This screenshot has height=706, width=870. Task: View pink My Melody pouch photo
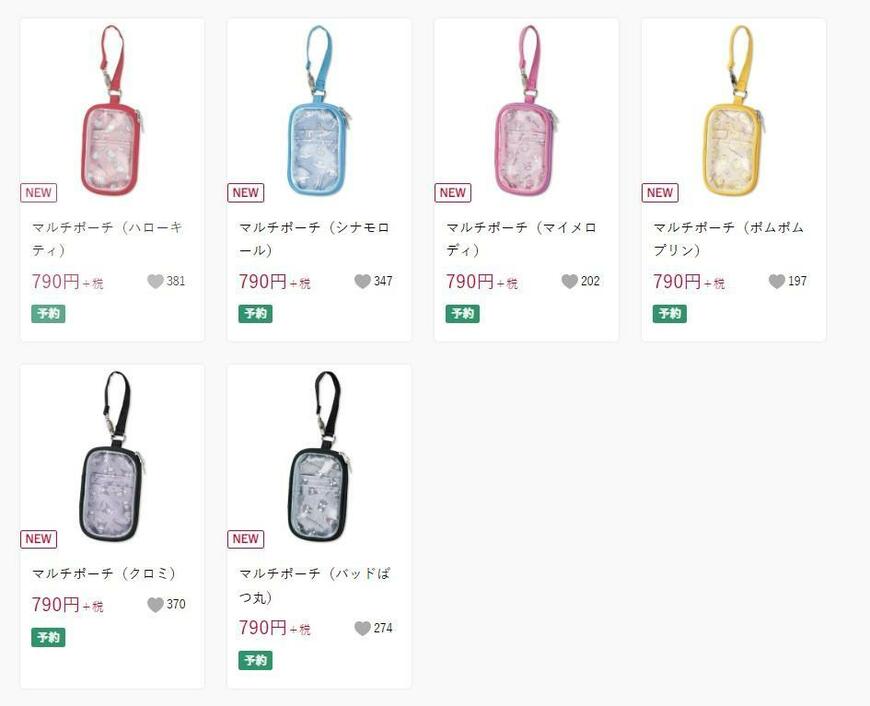[527, 110]
